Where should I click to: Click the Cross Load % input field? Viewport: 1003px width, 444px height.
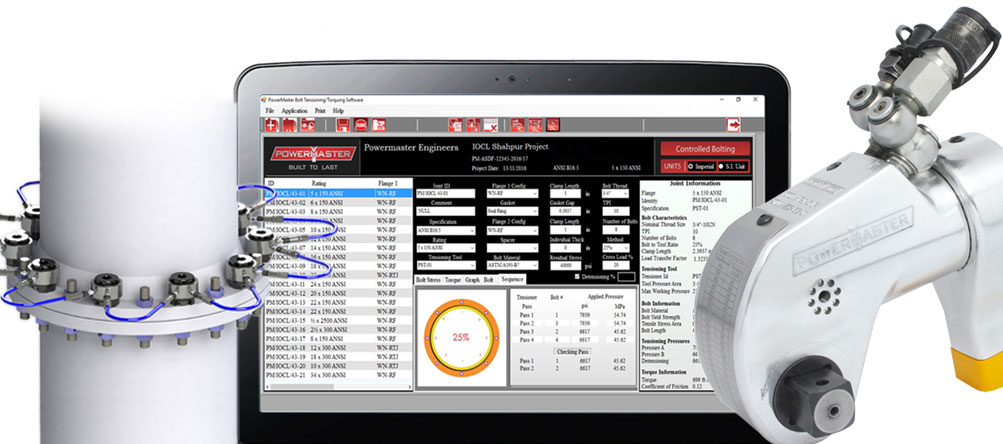[615, 266]
